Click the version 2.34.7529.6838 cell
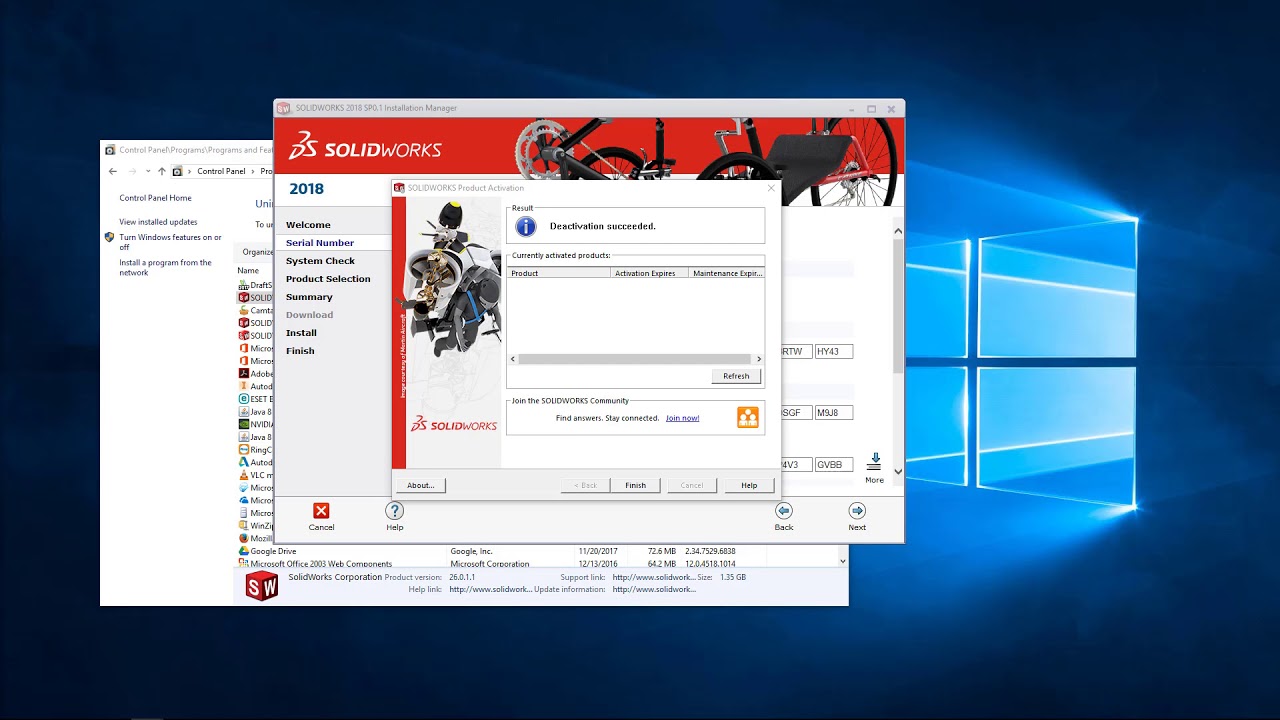 [709, 551]
